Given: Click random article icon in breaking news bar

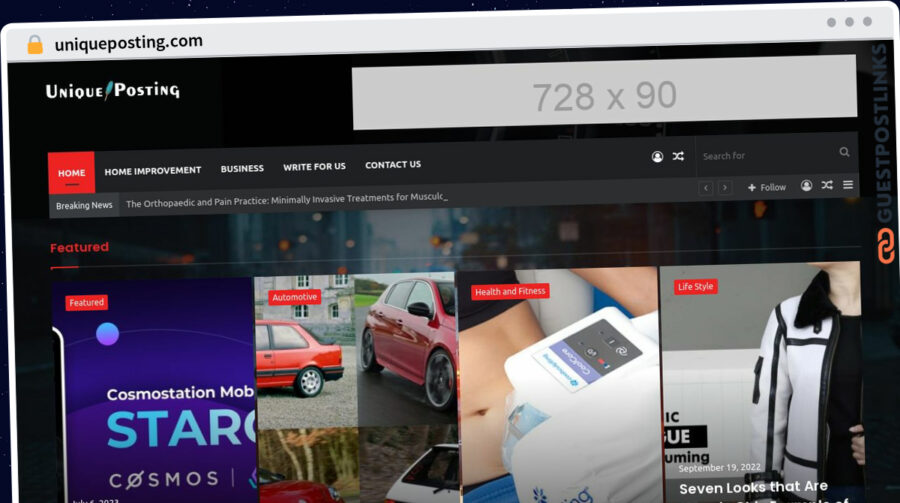Looking at the screenshot, I should [x=827, y=185].
